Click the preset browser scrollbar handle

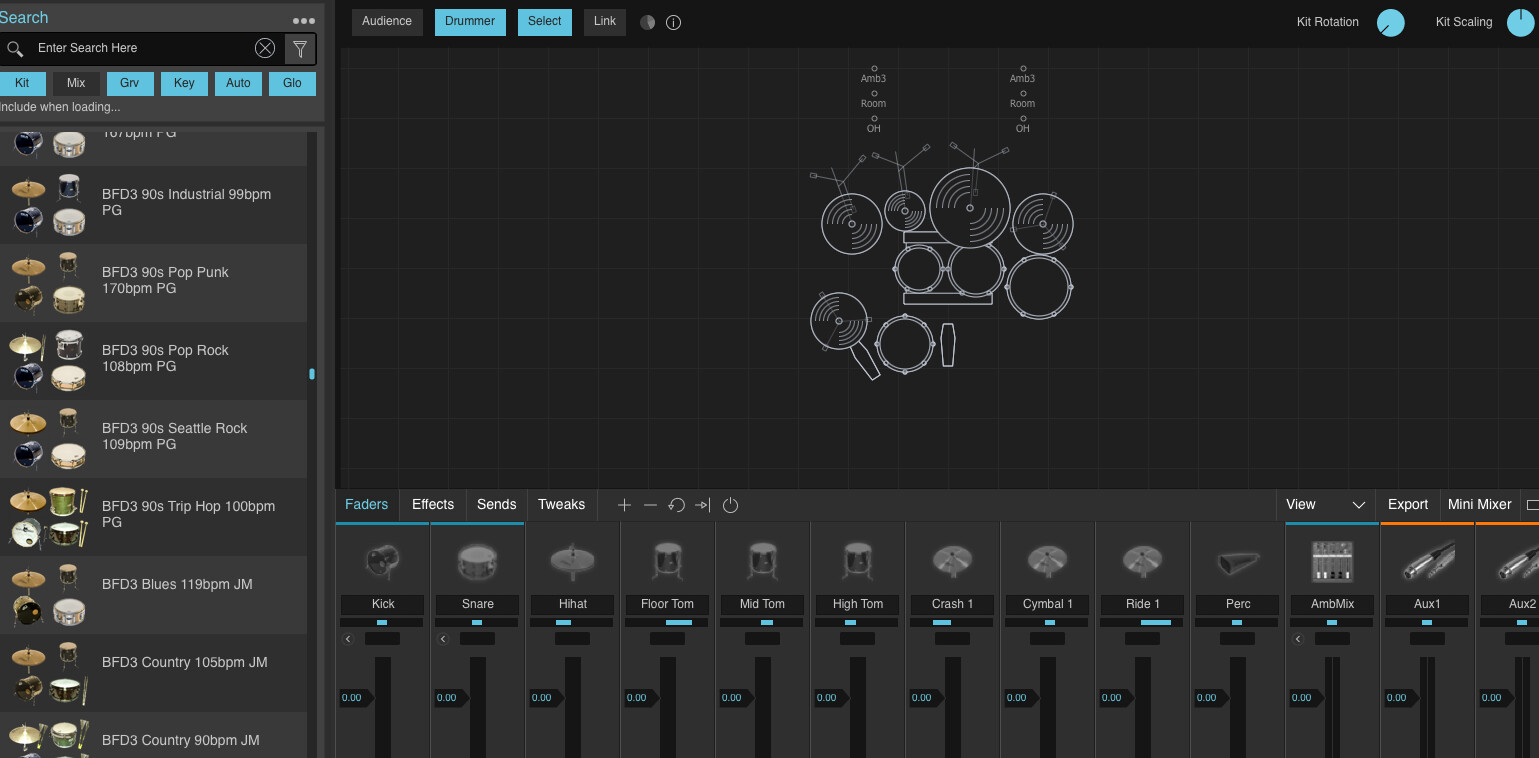coord(312,374)
